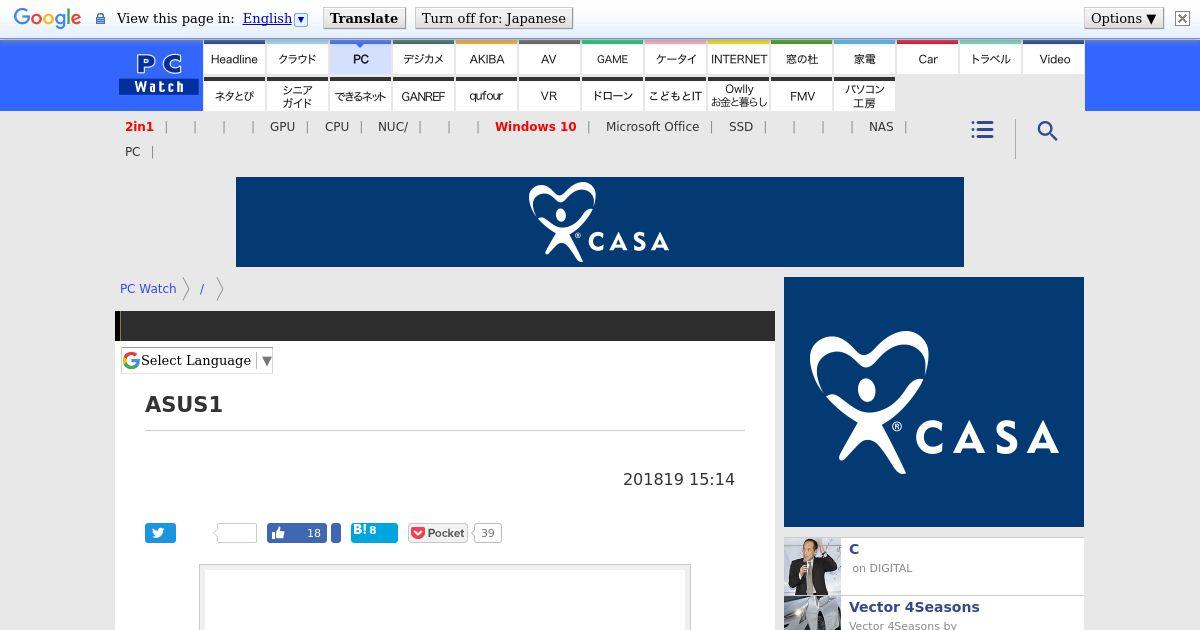Click the Google logo in translate bar
This screenshot has height=630, width=1200.
click(47, 18)
